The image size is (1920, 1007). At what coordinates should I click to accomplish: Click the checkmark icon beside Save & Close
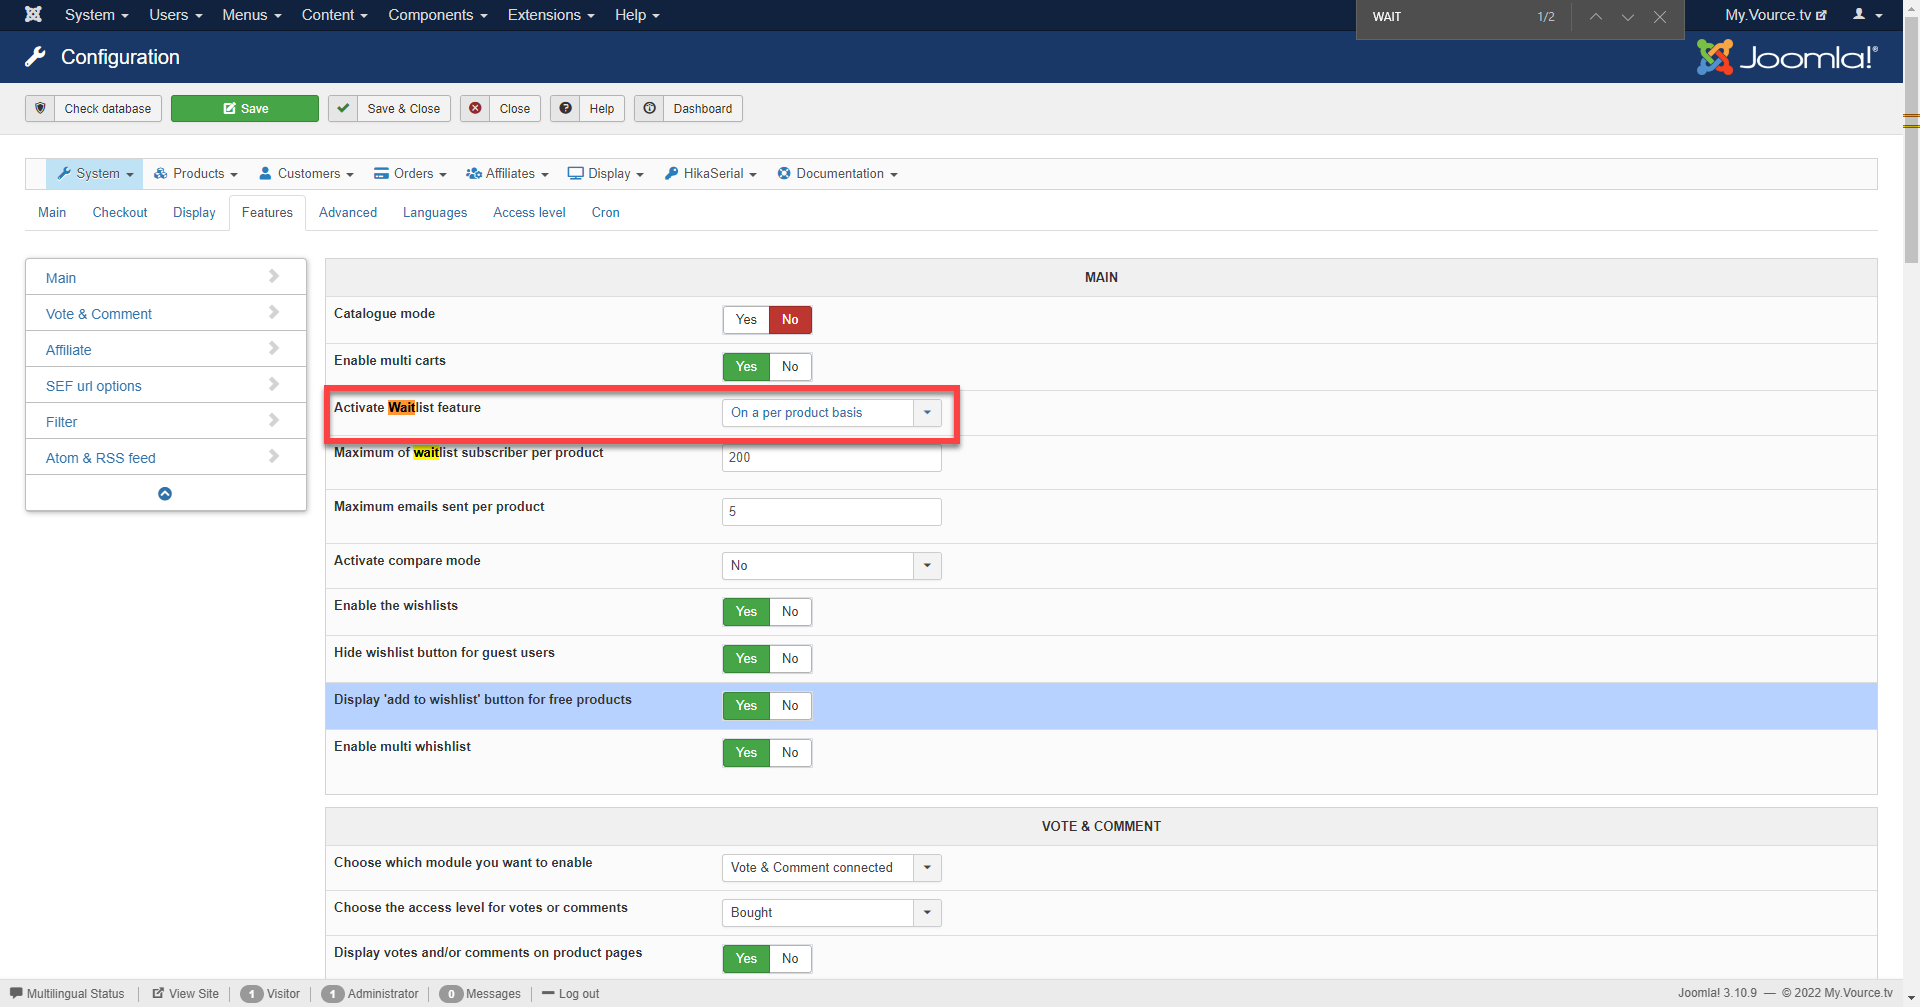(x=343, y=108)
